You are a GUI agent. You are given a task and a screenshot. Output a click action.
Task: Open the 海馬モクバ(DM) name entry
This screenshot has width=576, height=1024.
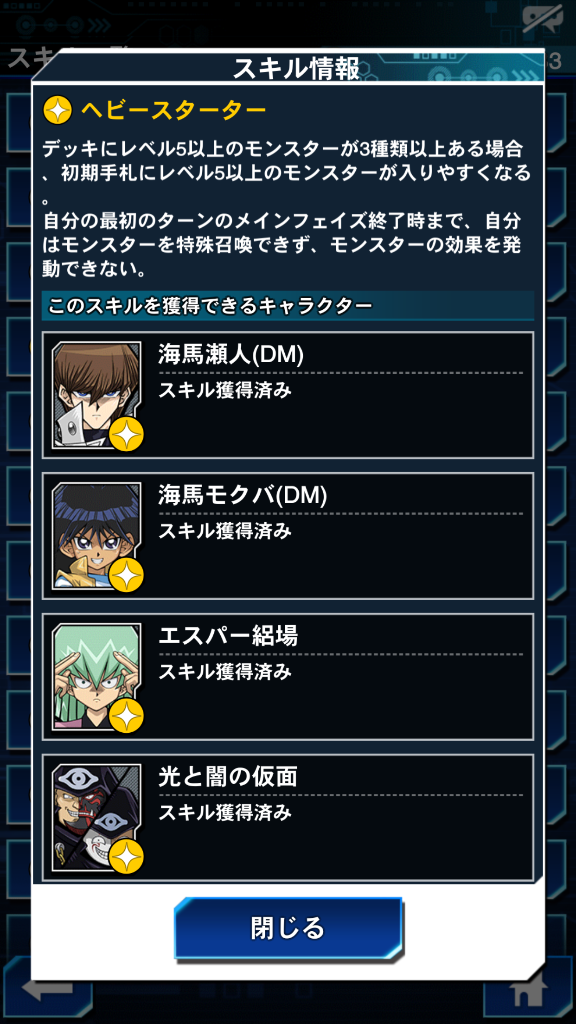(x=242, y=496)
